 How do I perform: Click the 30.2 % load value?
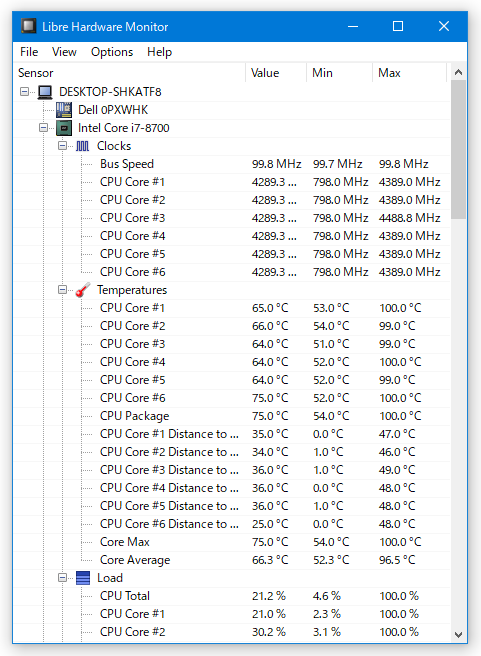click(269, 631)
